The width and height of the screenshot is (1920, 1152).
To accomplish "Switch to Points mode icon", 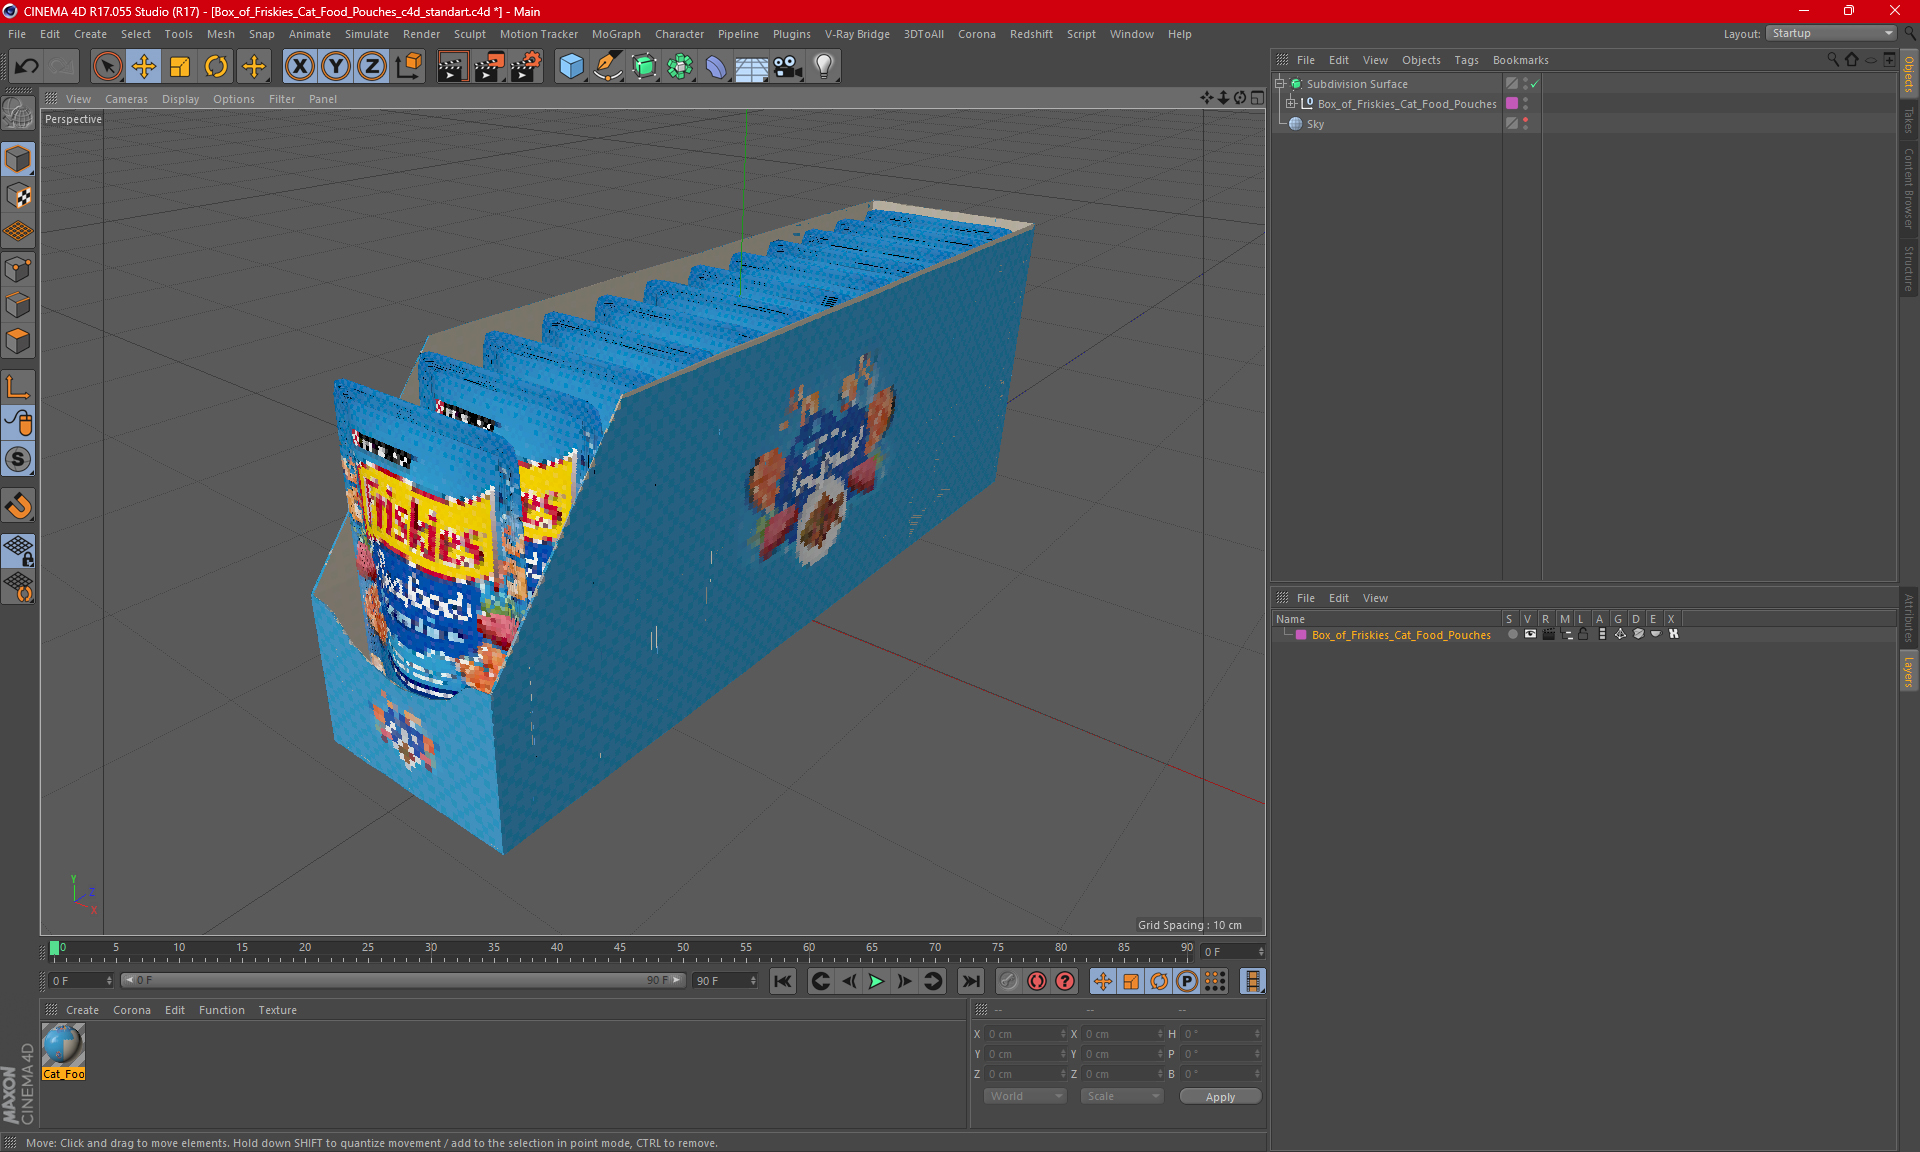I will coord(18,269).
